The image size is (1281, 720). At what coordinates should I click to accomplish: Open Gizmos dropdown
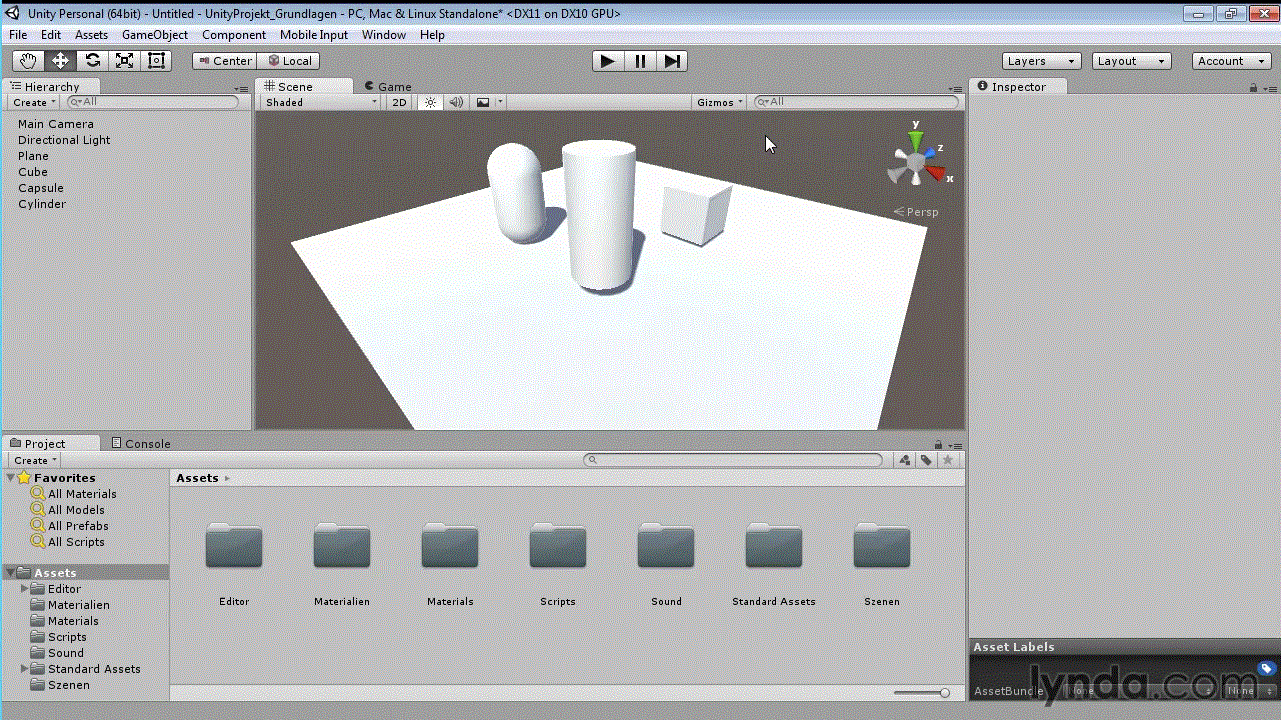[721, 102]
